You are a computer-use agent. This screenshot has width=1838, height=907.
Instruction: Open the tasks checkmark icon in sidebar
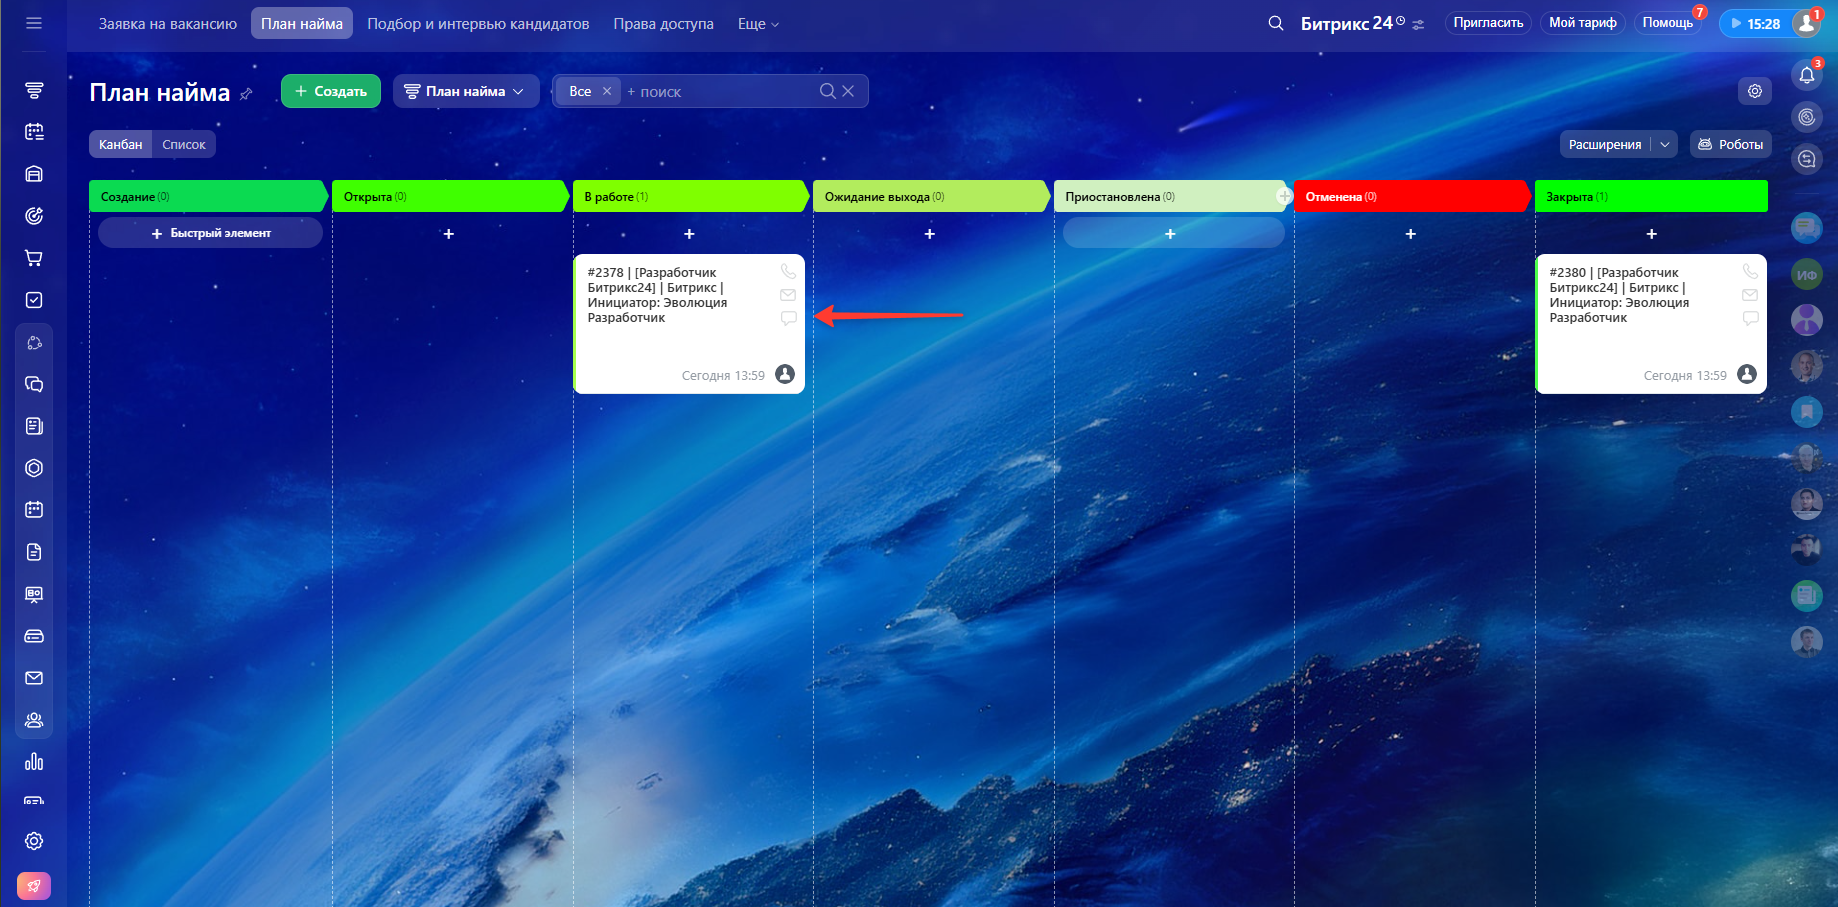(x=34, y=300)
